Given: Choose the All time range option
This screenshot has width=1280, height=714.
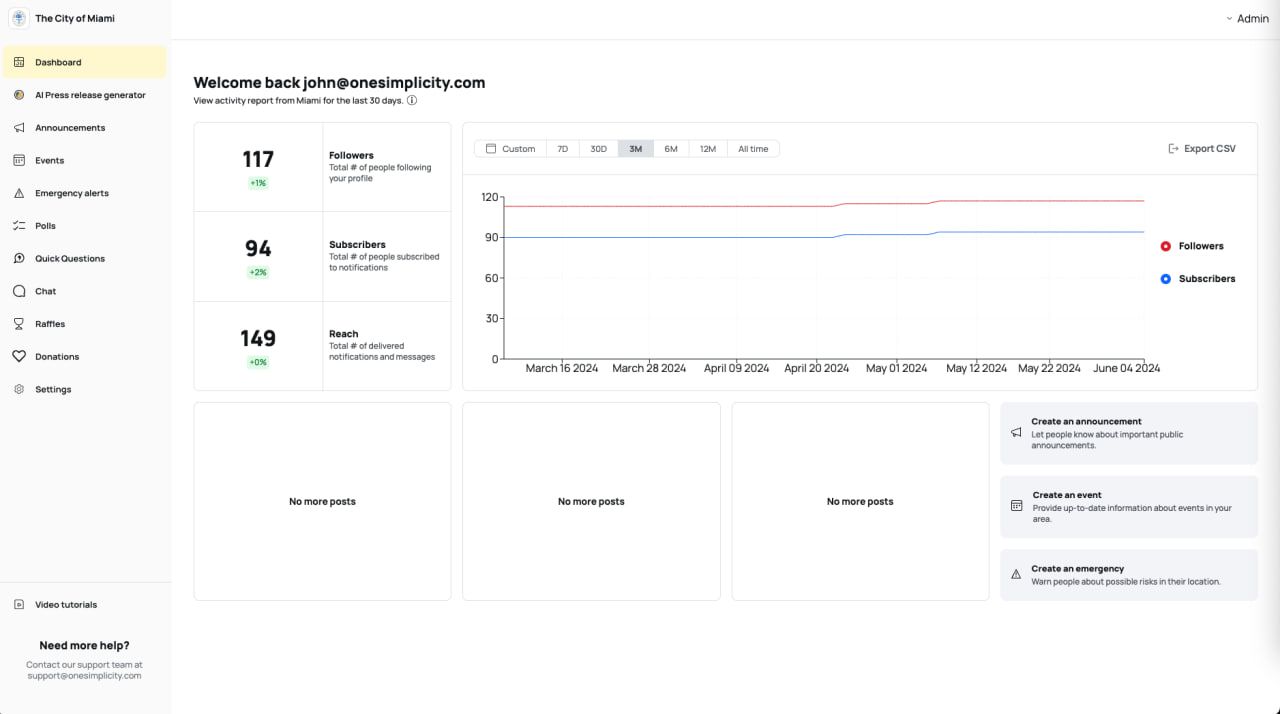Looking at the screenshot, I should tap(753, 149).
